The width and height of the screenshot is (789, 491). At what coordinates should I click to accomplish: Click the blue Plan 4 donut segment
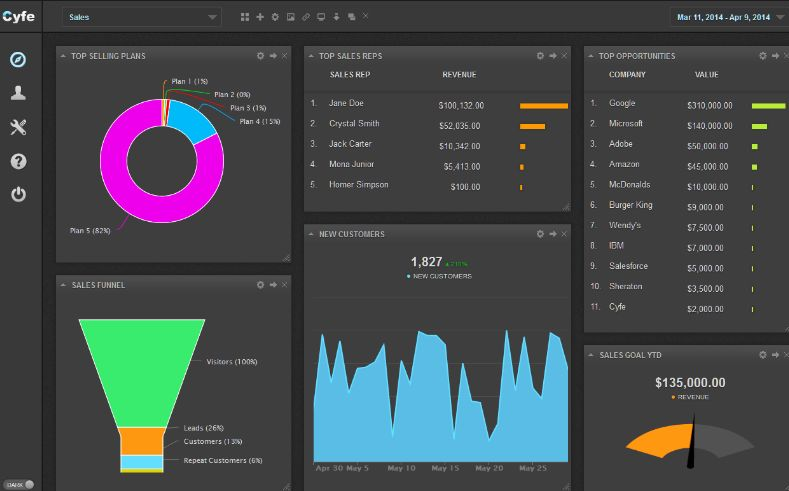194,121
